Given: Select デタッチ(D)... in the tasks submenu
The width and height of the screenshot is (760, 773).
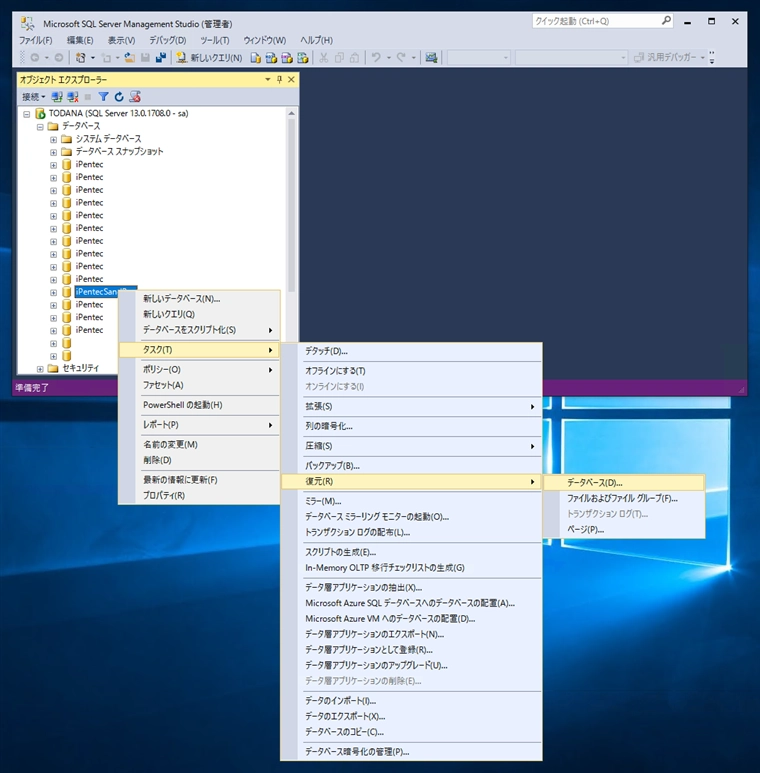Looking at the screenshot, I should 412,351.
